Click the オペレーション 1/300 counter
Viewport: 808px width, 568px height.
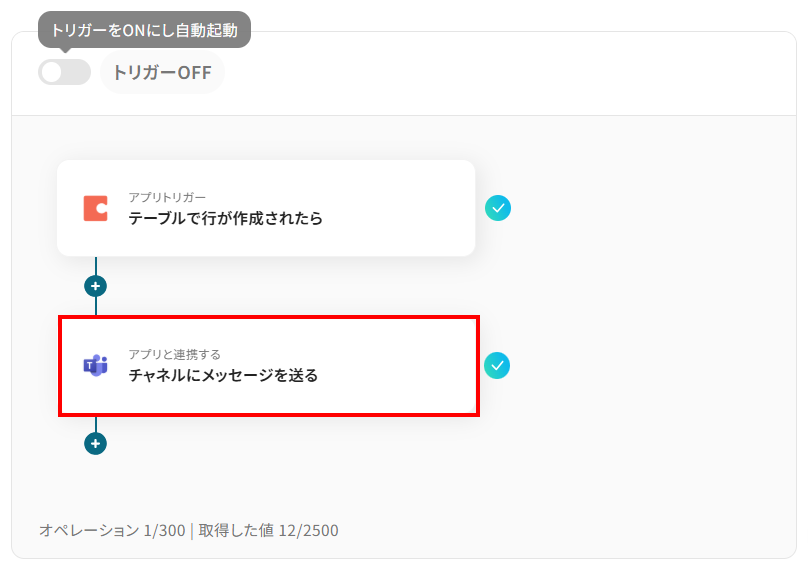click(112, 530)
